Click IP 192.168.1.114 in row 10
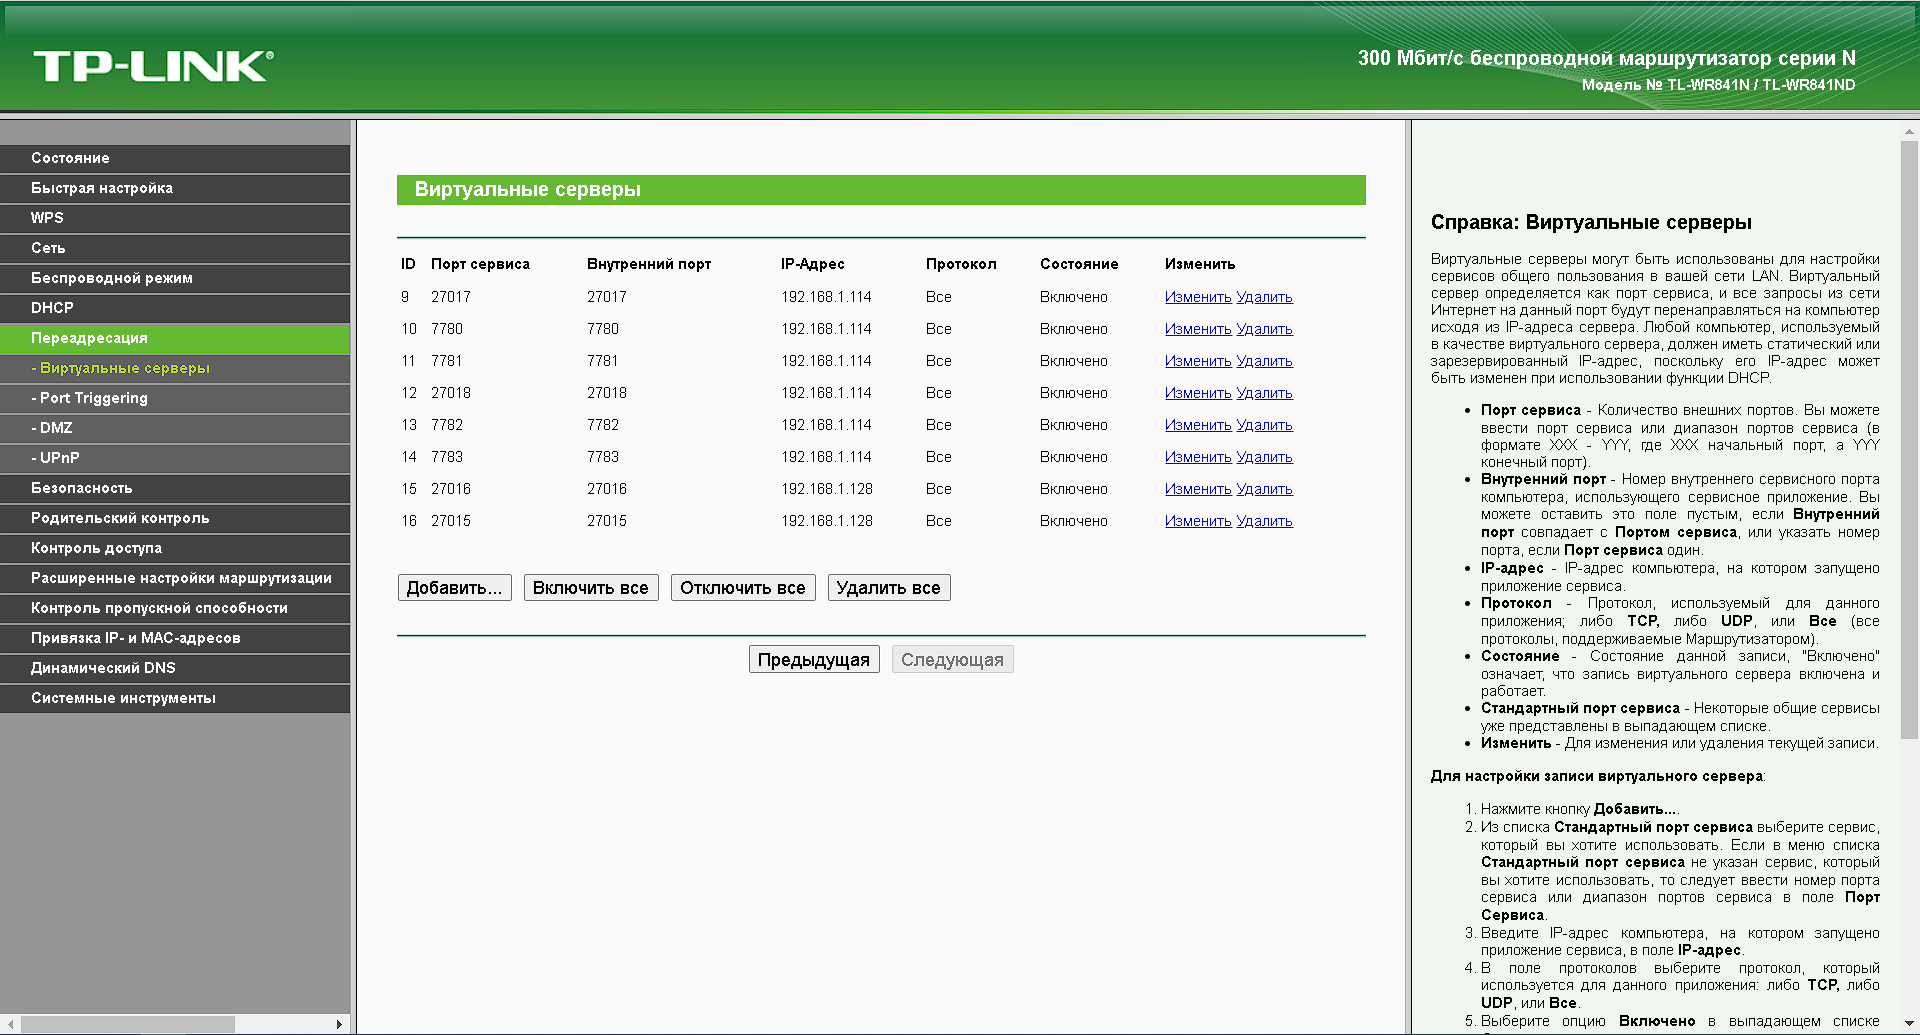Screen dimensions: 1920x1035 pyautogui.click(x=827, y=329)
